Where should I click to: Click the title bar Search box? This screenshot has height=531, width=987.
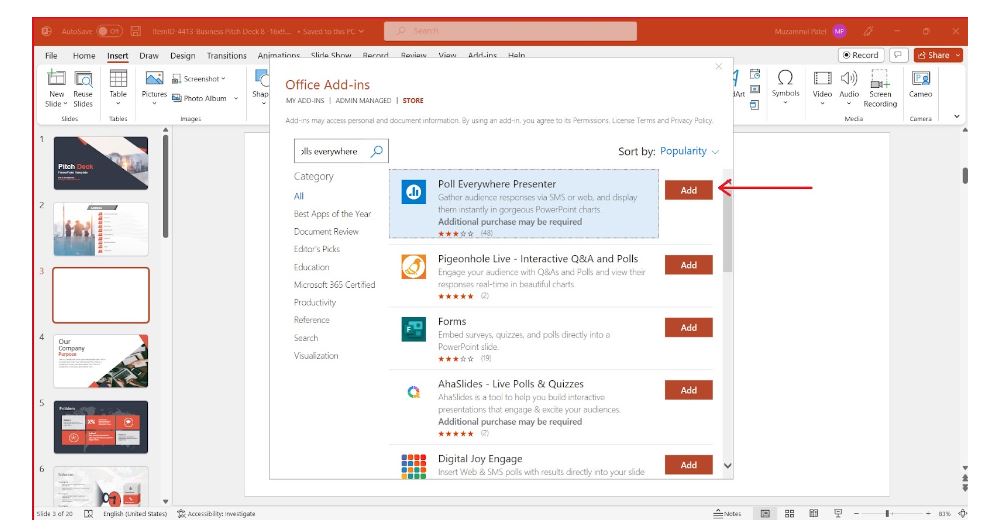510,31
